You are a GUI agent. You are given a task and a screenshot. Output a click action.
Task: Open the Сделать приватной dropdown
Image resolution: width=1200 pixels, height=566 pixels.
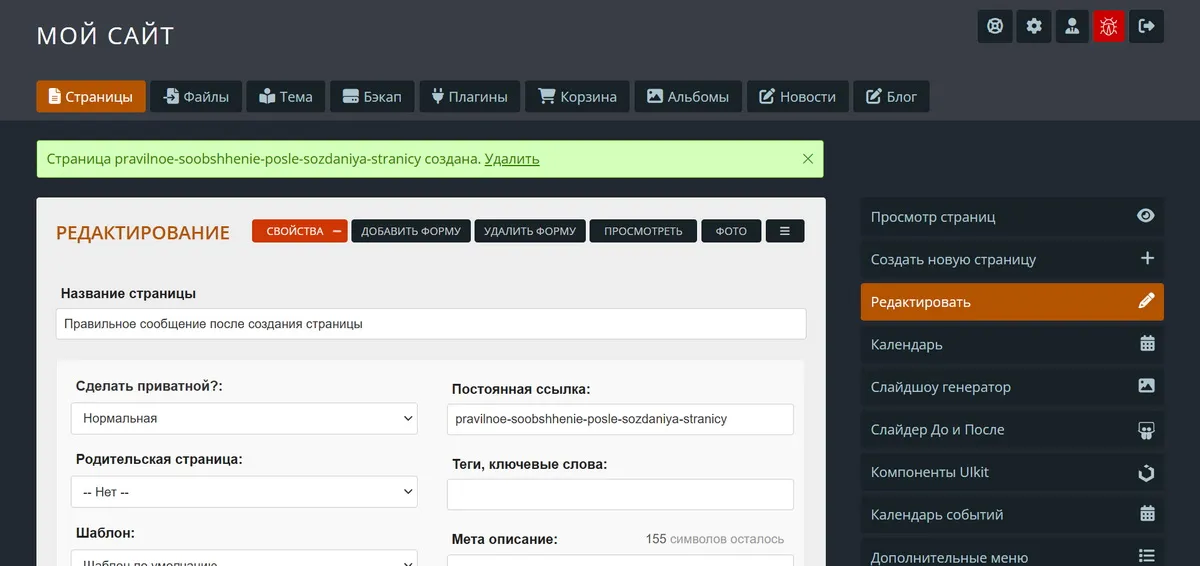[x=244, y=418]
